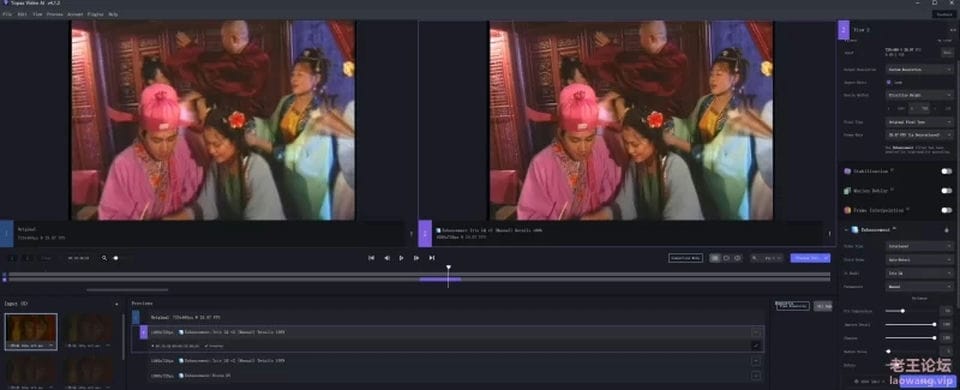Image resolution: width=960 pixels, height=390 pixels.
Task: Select the Original 720x480 preview row
Action: click(449, 318)
